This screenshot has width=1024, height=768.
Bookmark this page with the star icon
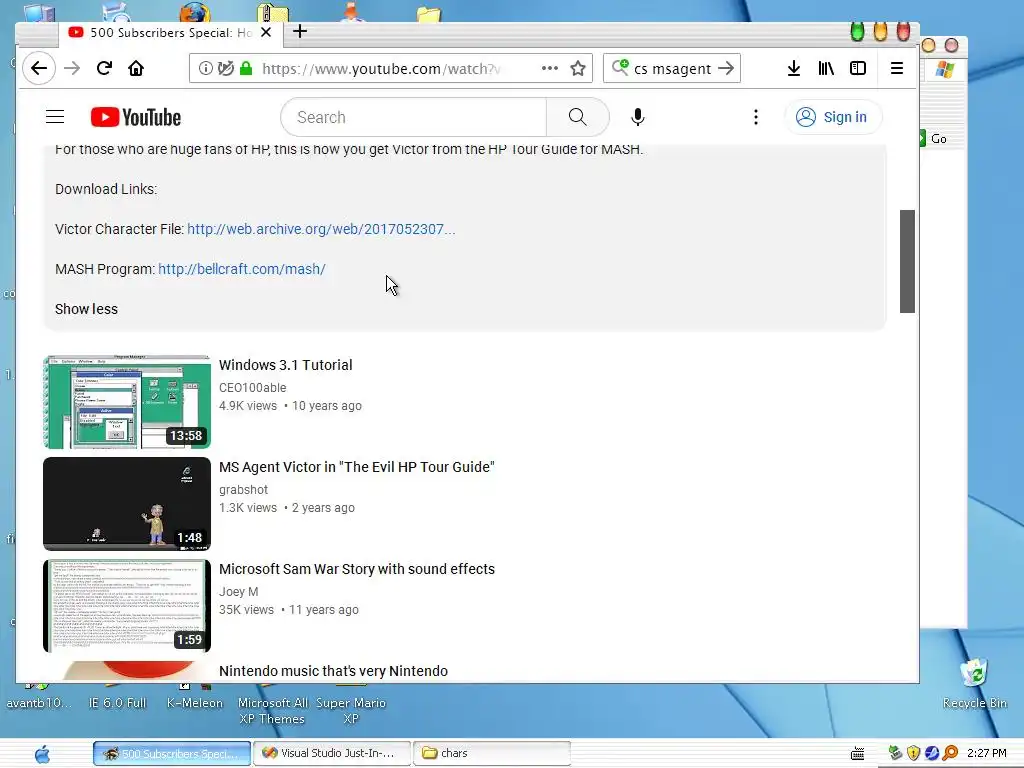pos(578,69)
